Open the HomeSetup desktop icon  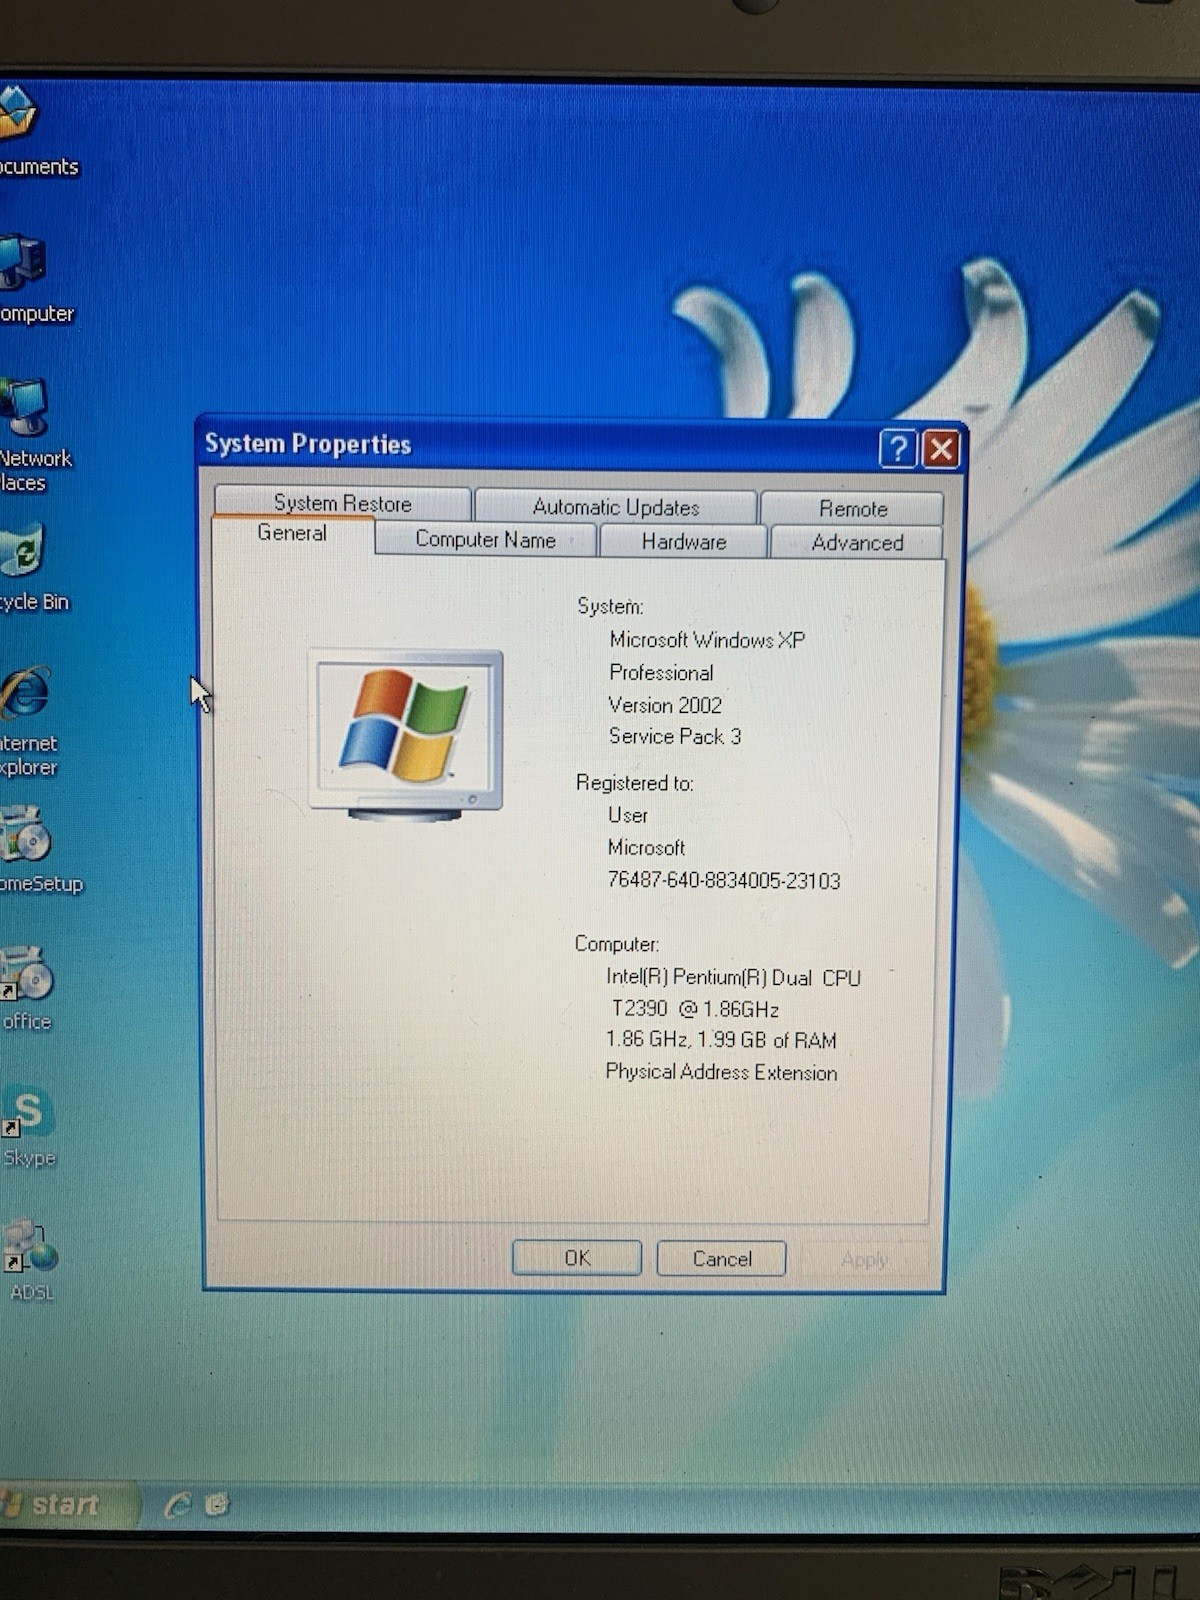tap(26, 834)
